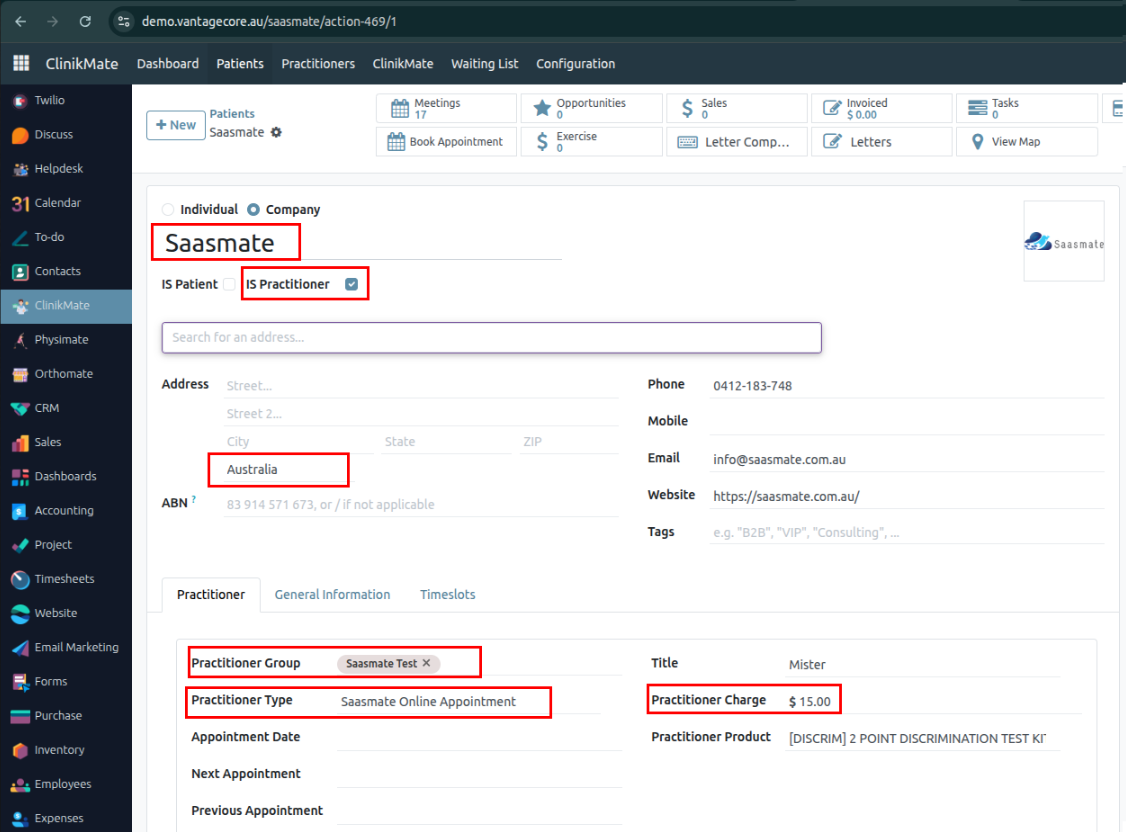Click the address search input field
Screen dimensions: 1126x832
coord(491,337)
